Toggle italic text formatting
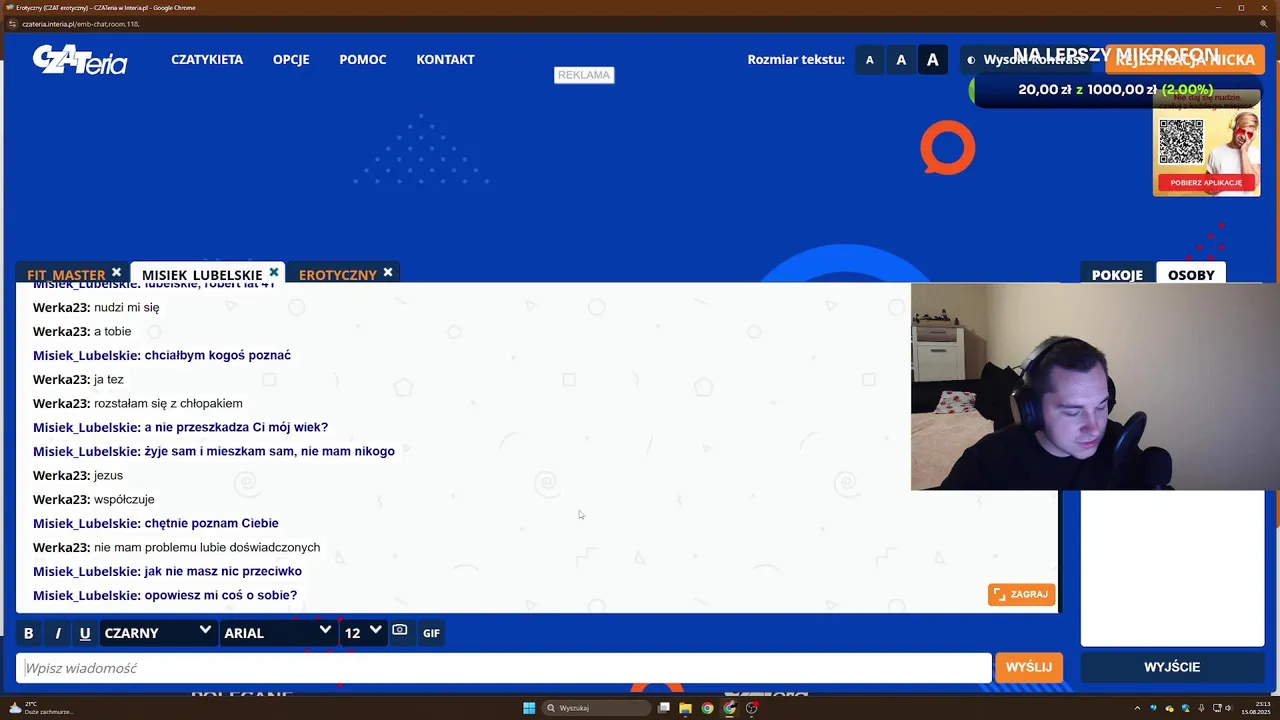Screen dimensions: 1280x720 57,633
